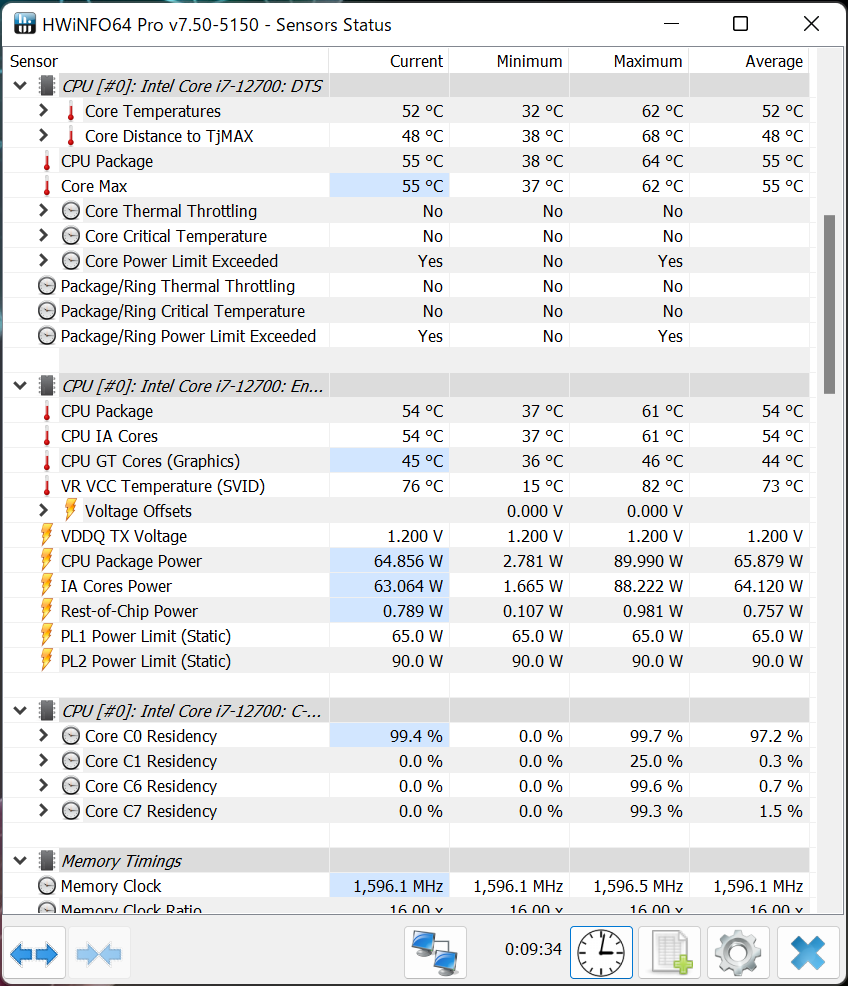Click the vertical scrollbar thumb

click(829, 303)
